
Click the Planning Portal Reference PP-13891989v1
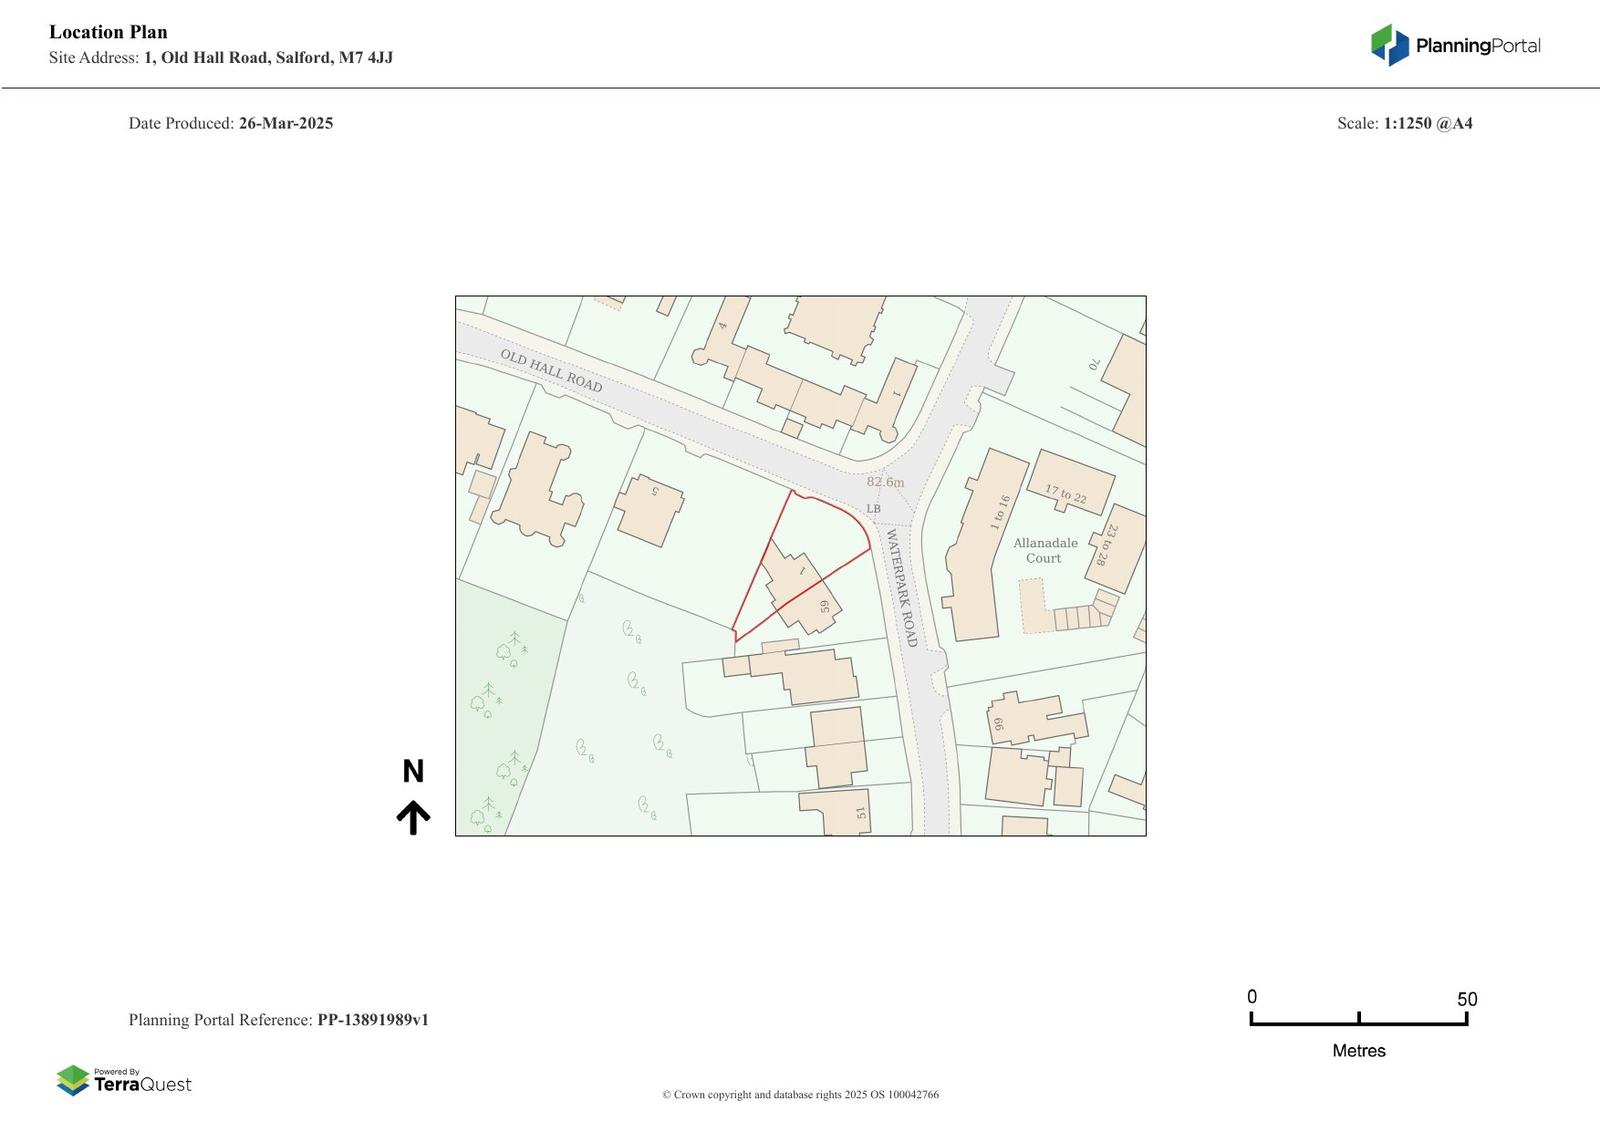[x=373, y=1020]
